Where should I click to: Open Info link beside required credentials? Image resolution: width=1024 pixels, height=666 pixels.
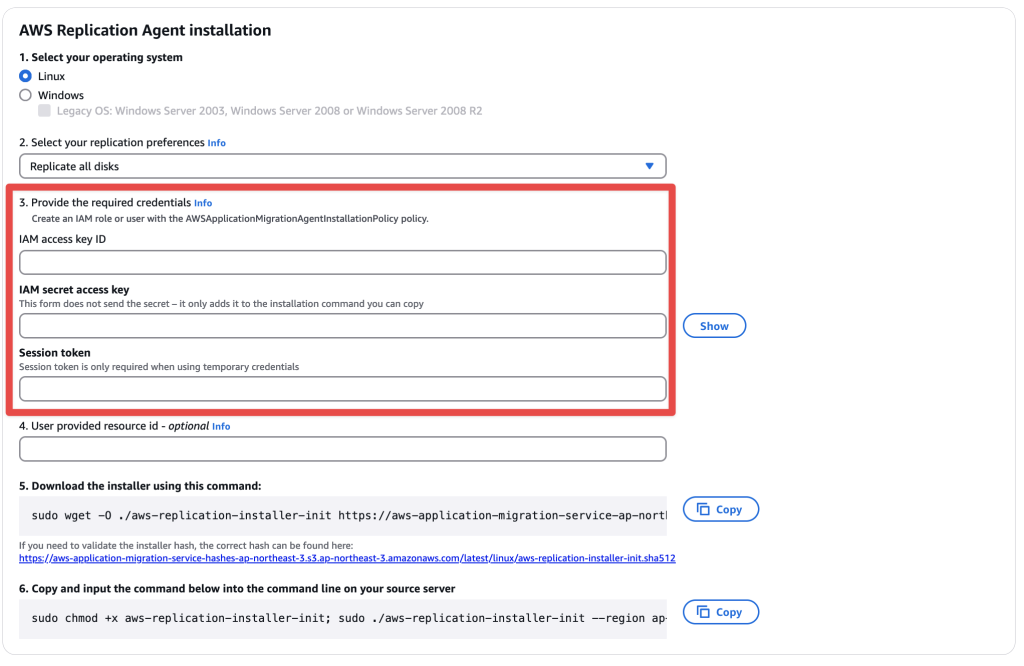point(203,203)
